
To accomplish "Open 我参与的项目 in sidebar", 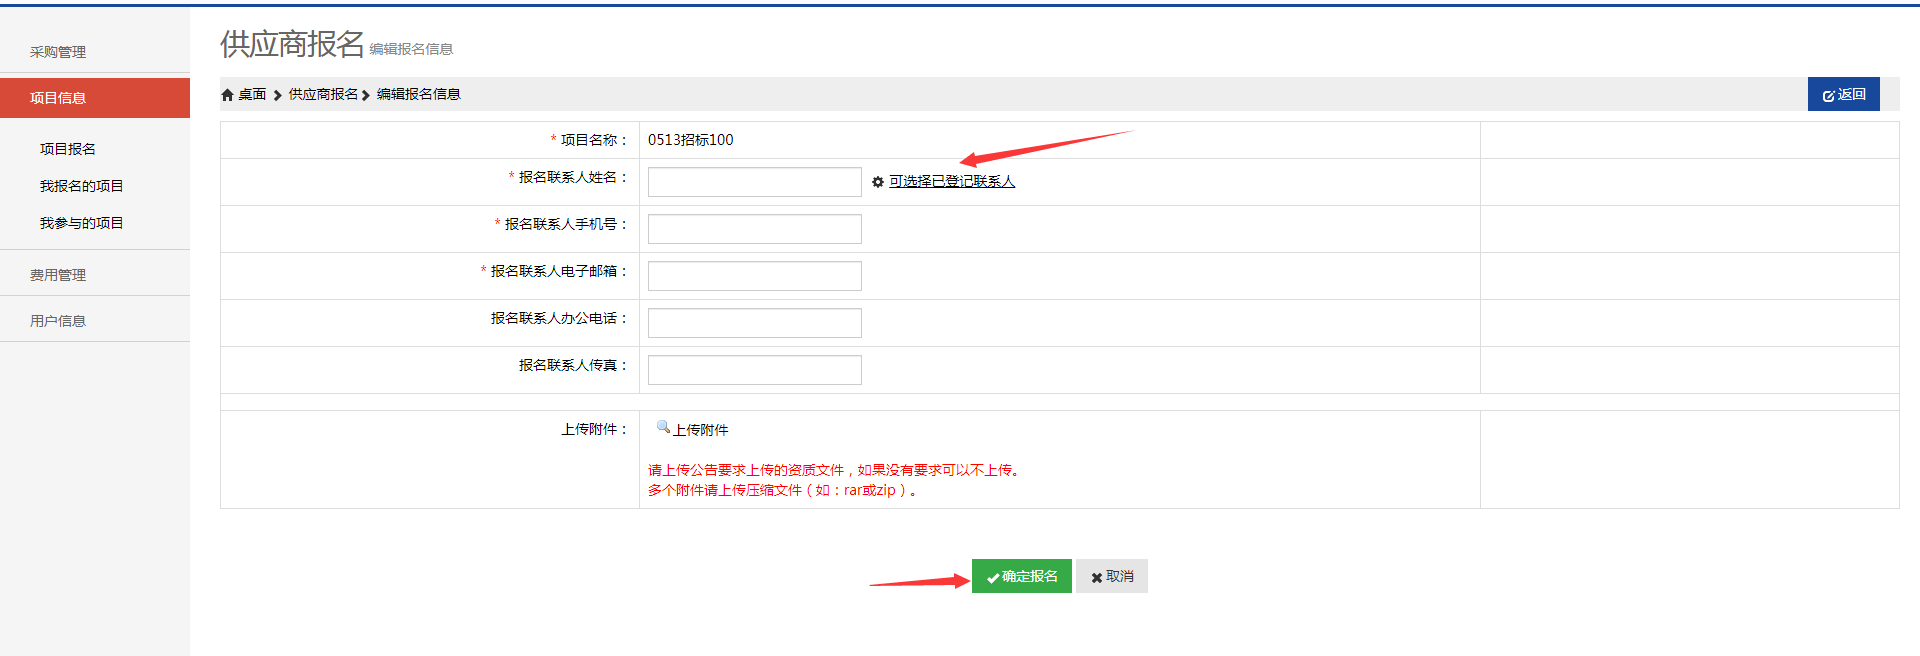I will click(x=82, y=223).
